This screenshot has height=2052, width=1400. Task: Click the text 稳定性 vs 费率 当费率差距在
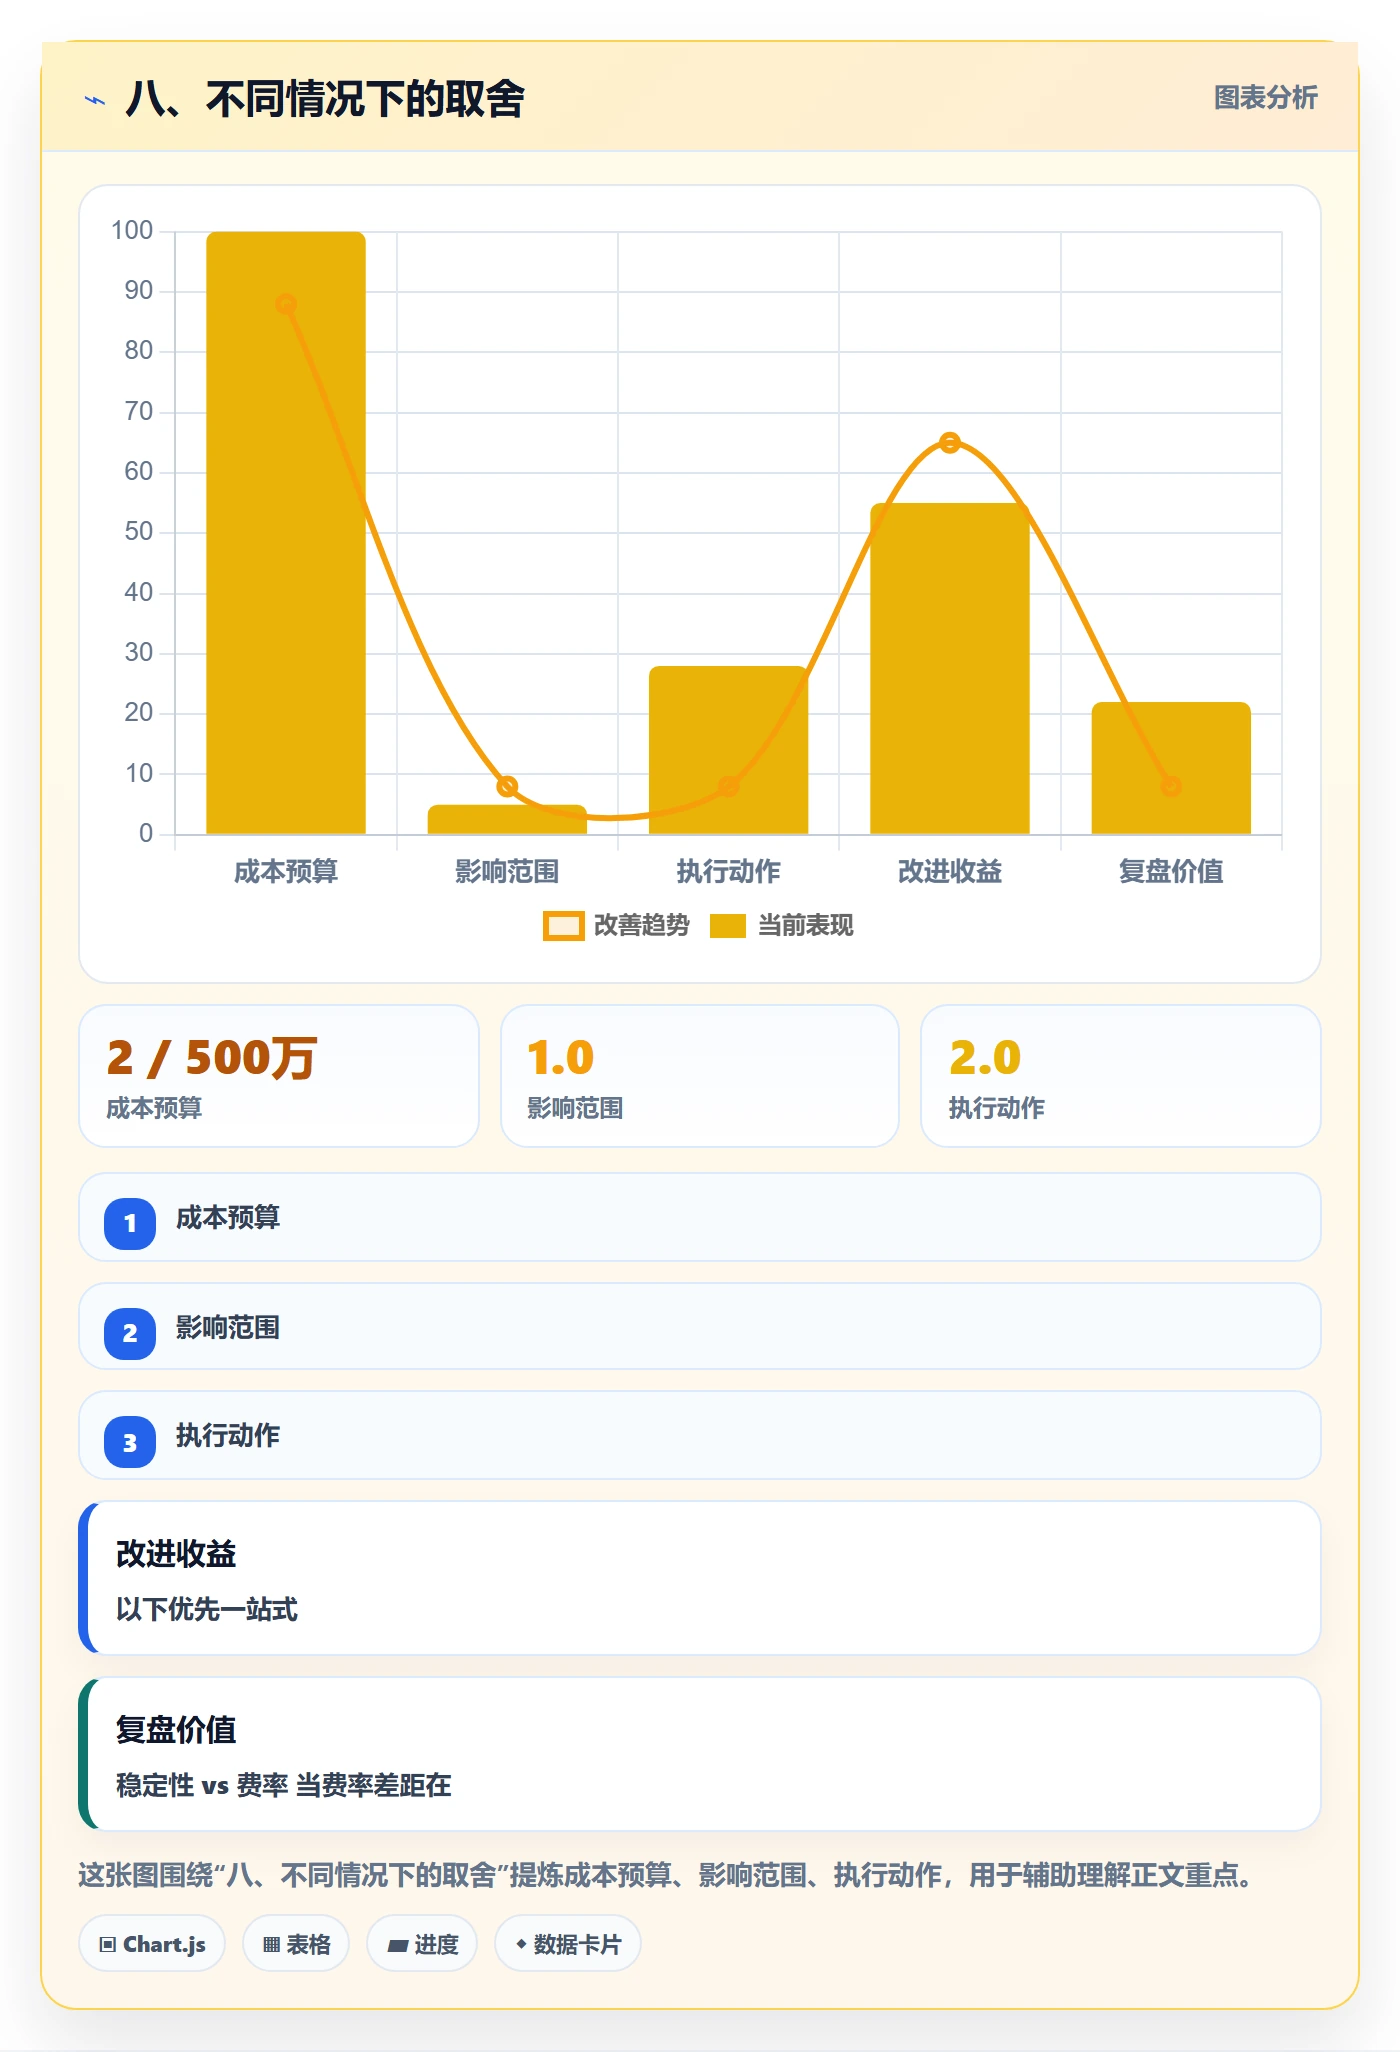click(284, 1785)
